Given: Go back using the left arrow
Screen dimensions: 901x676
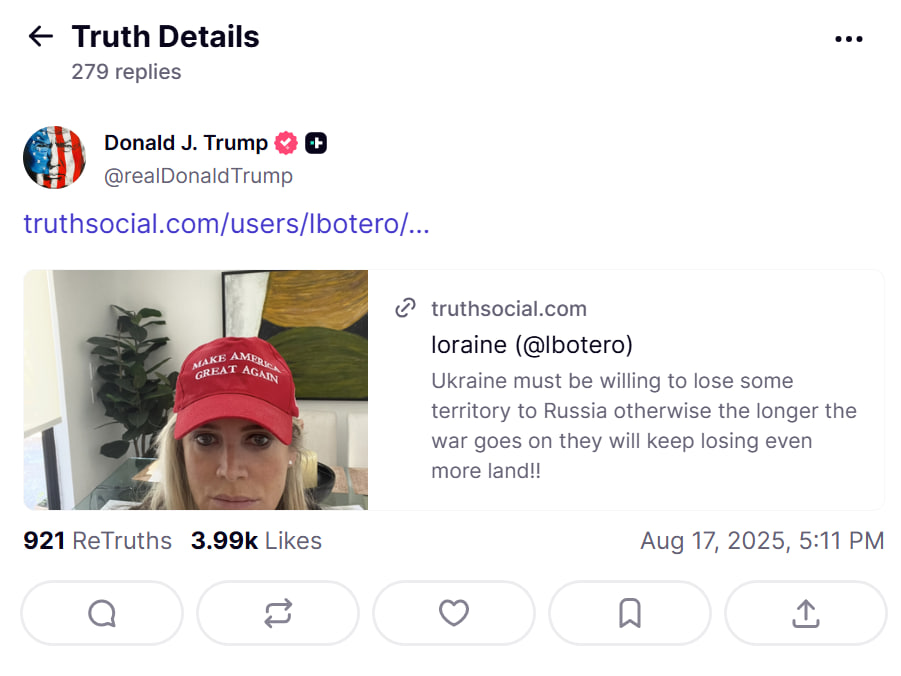Looking at the screenshot, I should click(40, 38).
